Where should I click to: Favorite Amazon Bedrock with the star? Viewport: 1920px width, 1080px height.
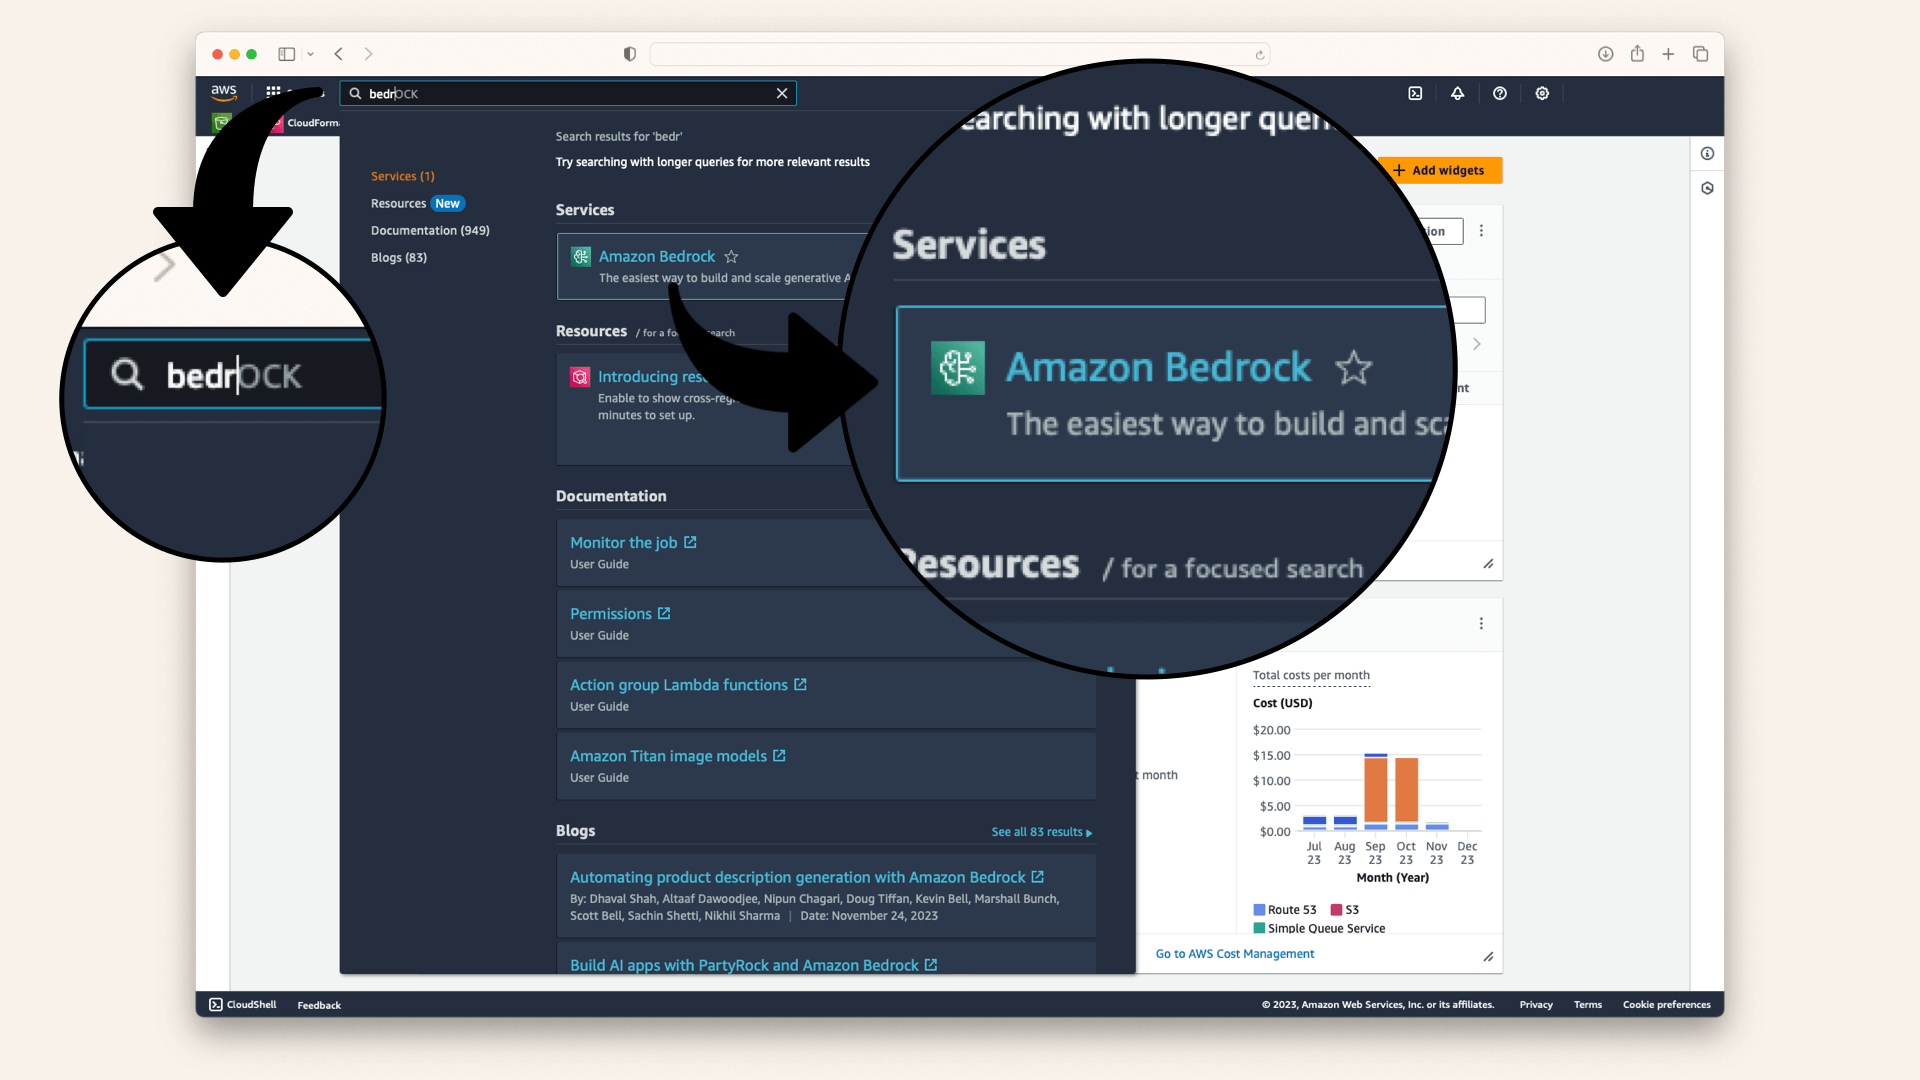coord(731,257)
